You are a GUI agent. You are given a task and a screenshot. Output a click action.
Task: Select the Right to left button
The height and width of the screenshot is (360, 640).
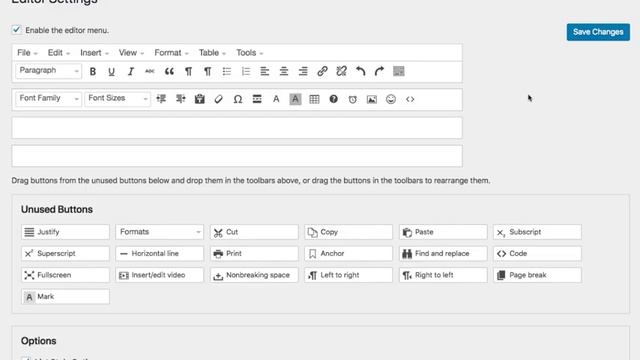point(443,275)
